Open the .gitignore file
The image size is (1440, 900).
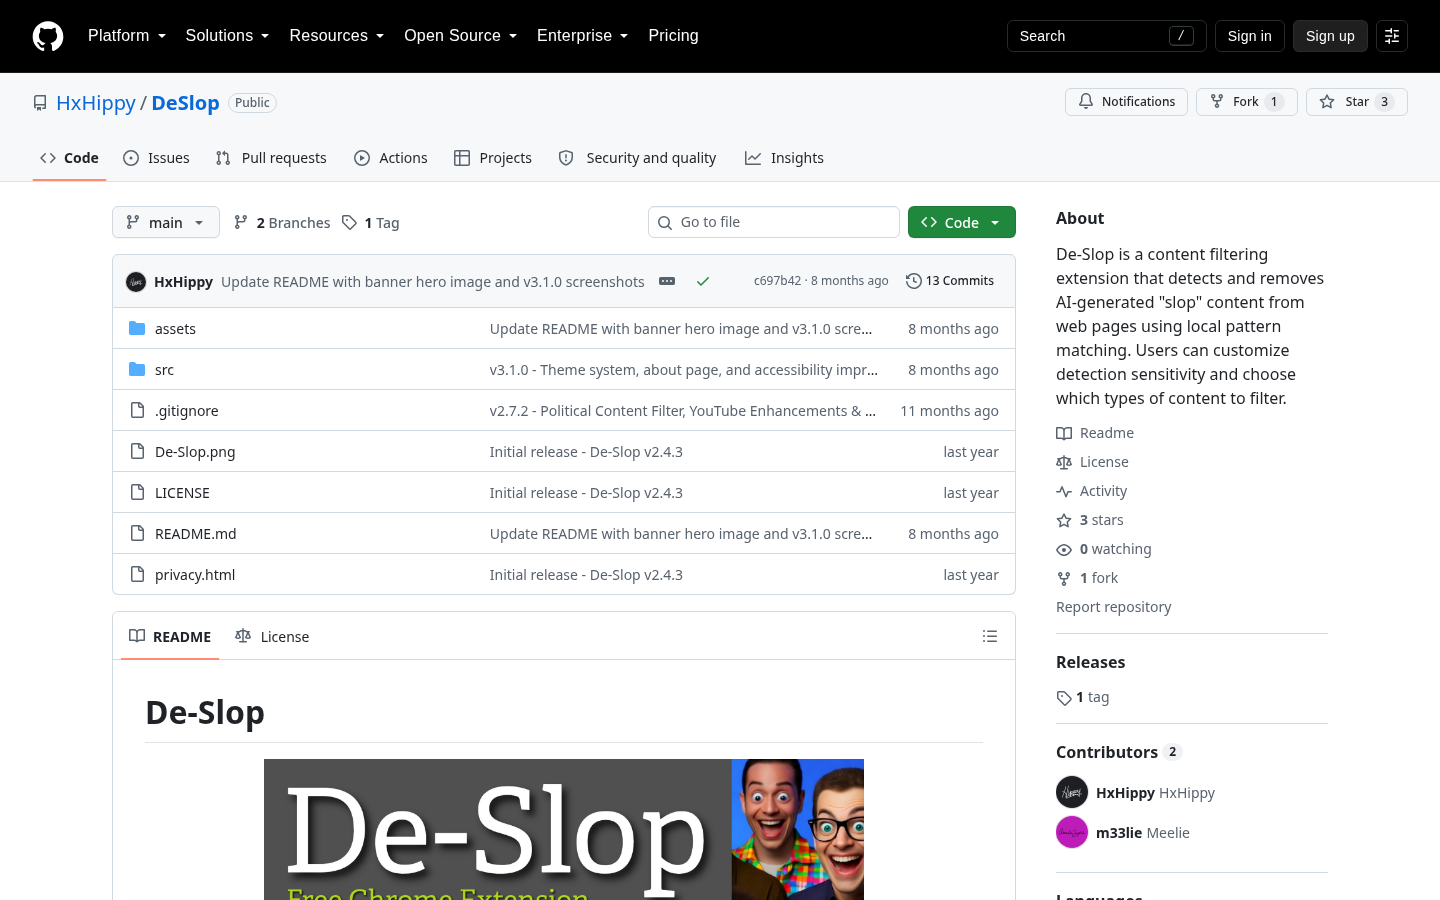point(187,411)
